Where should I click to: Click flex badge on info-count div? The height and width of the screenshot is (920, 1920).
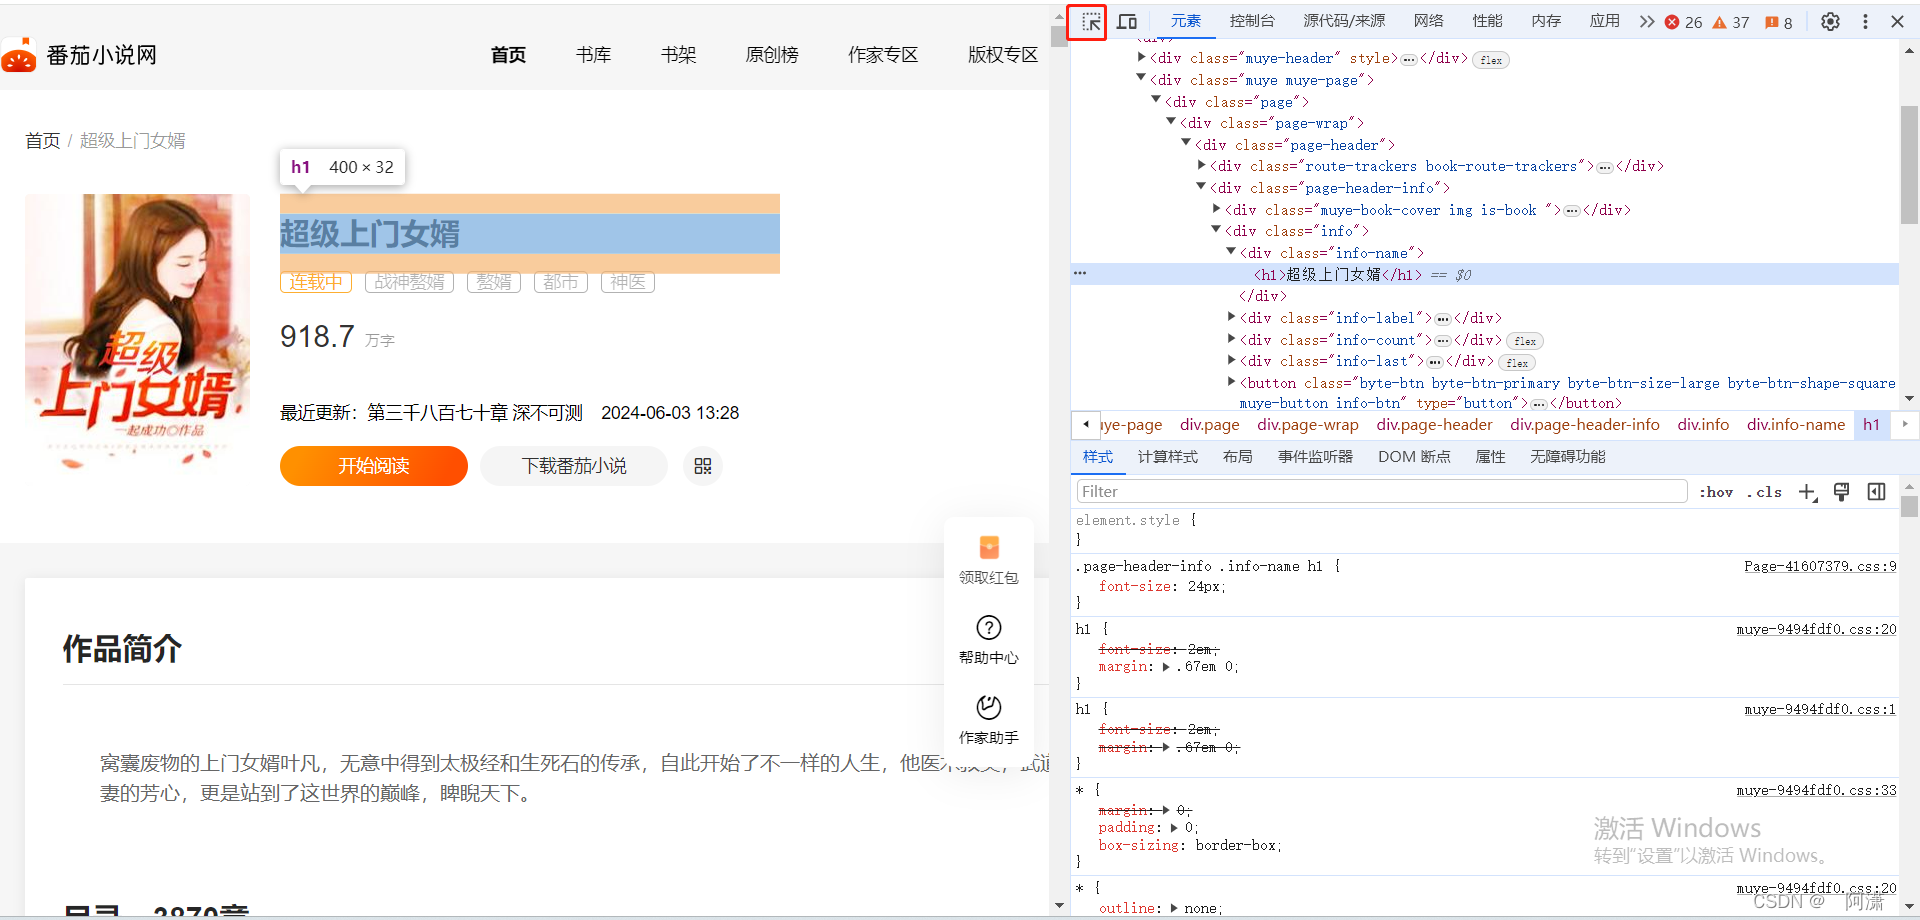point(1525,341)
